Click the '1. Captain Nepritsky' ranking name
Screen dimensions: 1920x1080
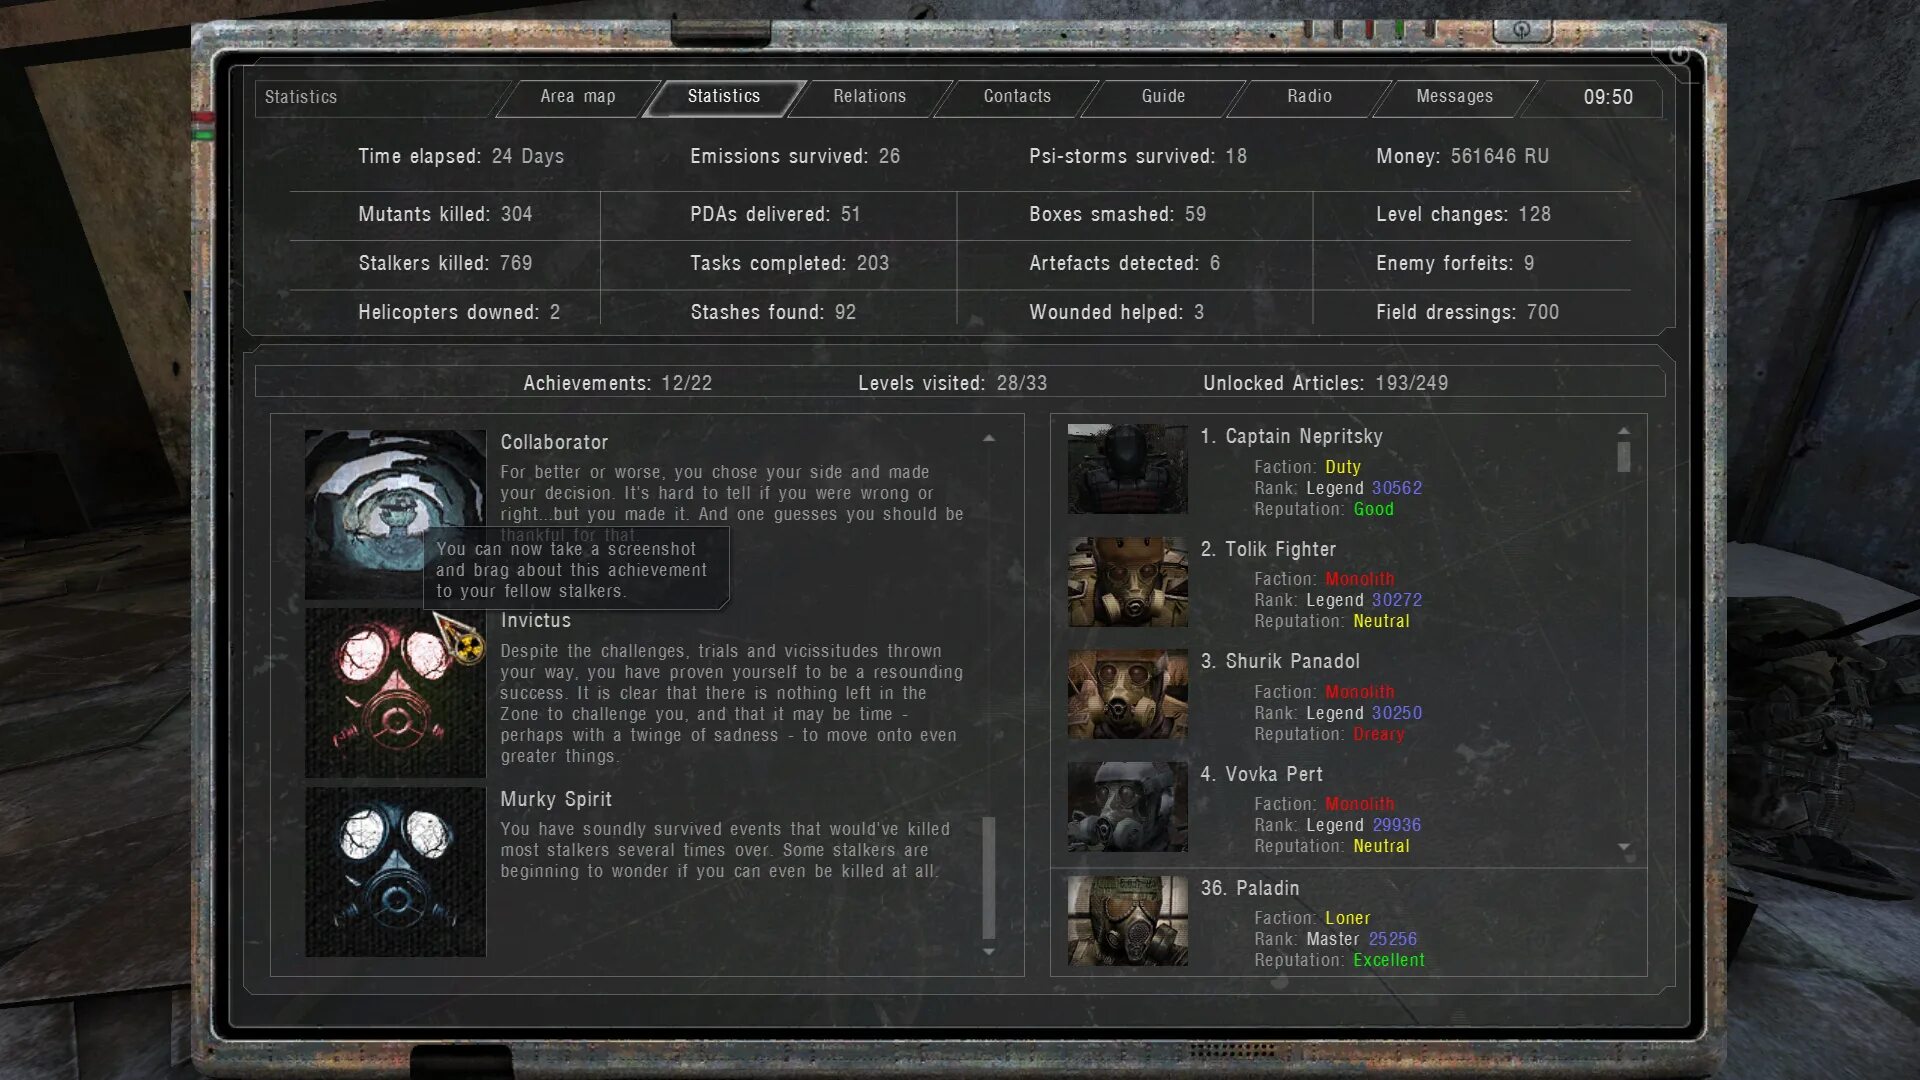[x=1292, y=436]
